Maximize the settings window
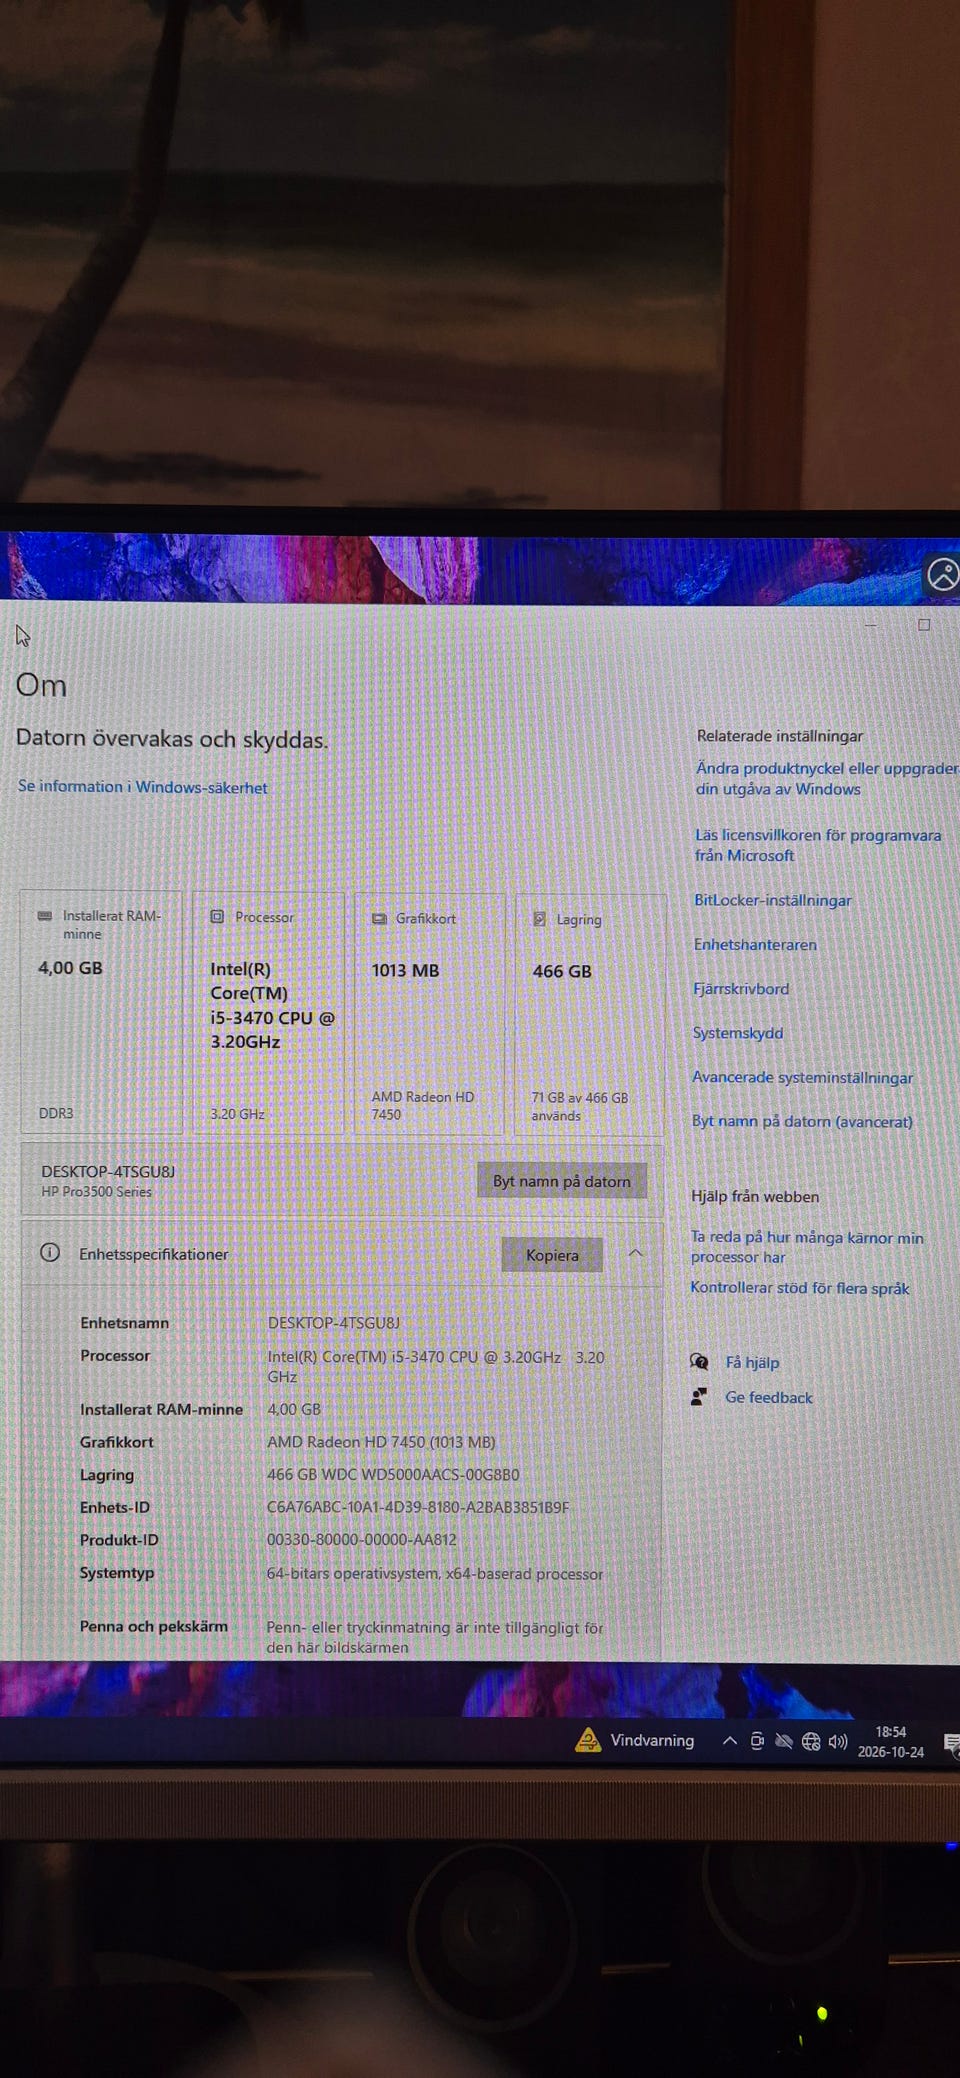Image resolution: width=960 pixels, height=2078 pixels. point(924,624)
